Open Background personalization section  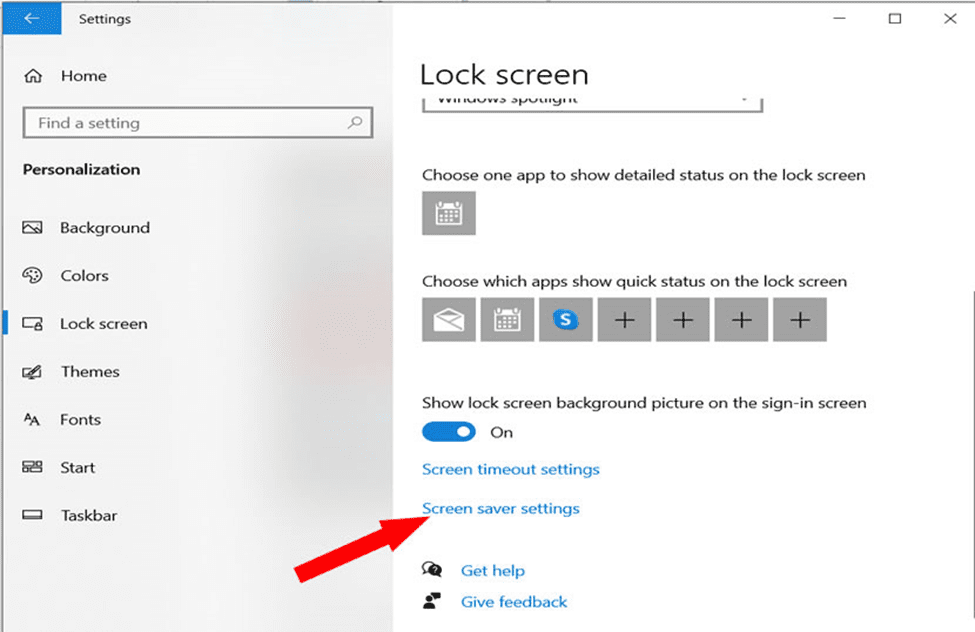104,228
